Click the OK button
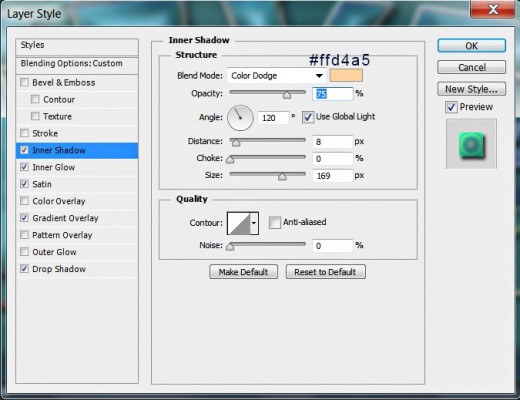Image resolution: width=520 pixels, height=400 pixels. [471, 46]
